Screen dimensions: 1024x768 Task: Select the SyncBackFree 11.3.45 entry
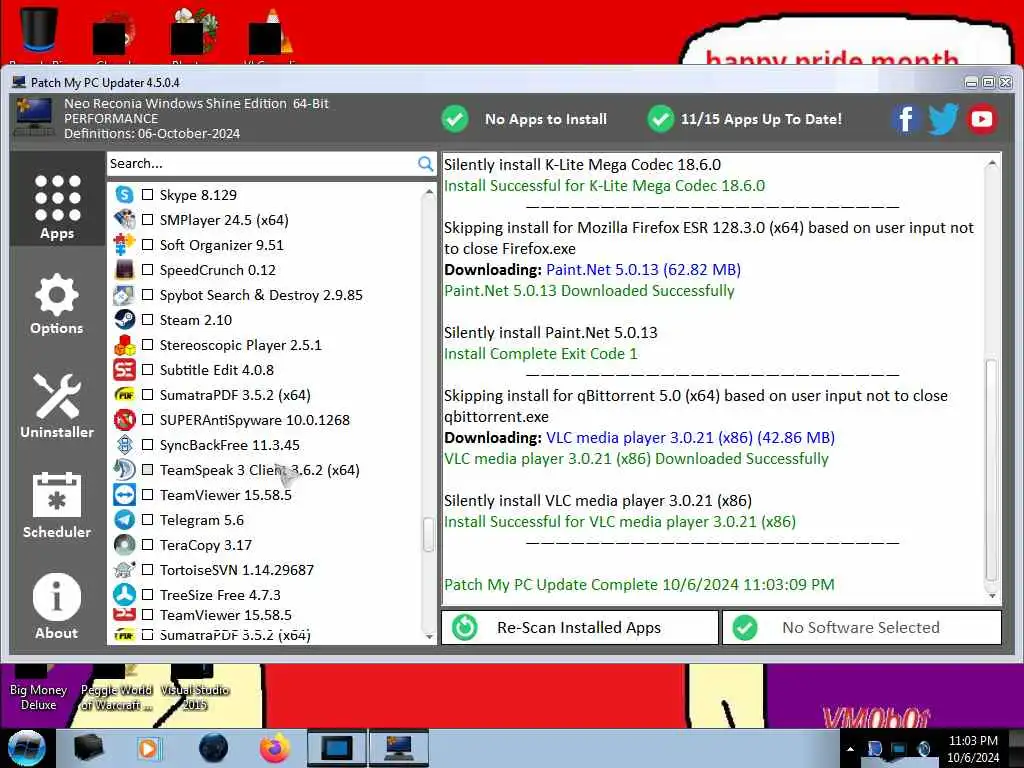click(230, 445)
